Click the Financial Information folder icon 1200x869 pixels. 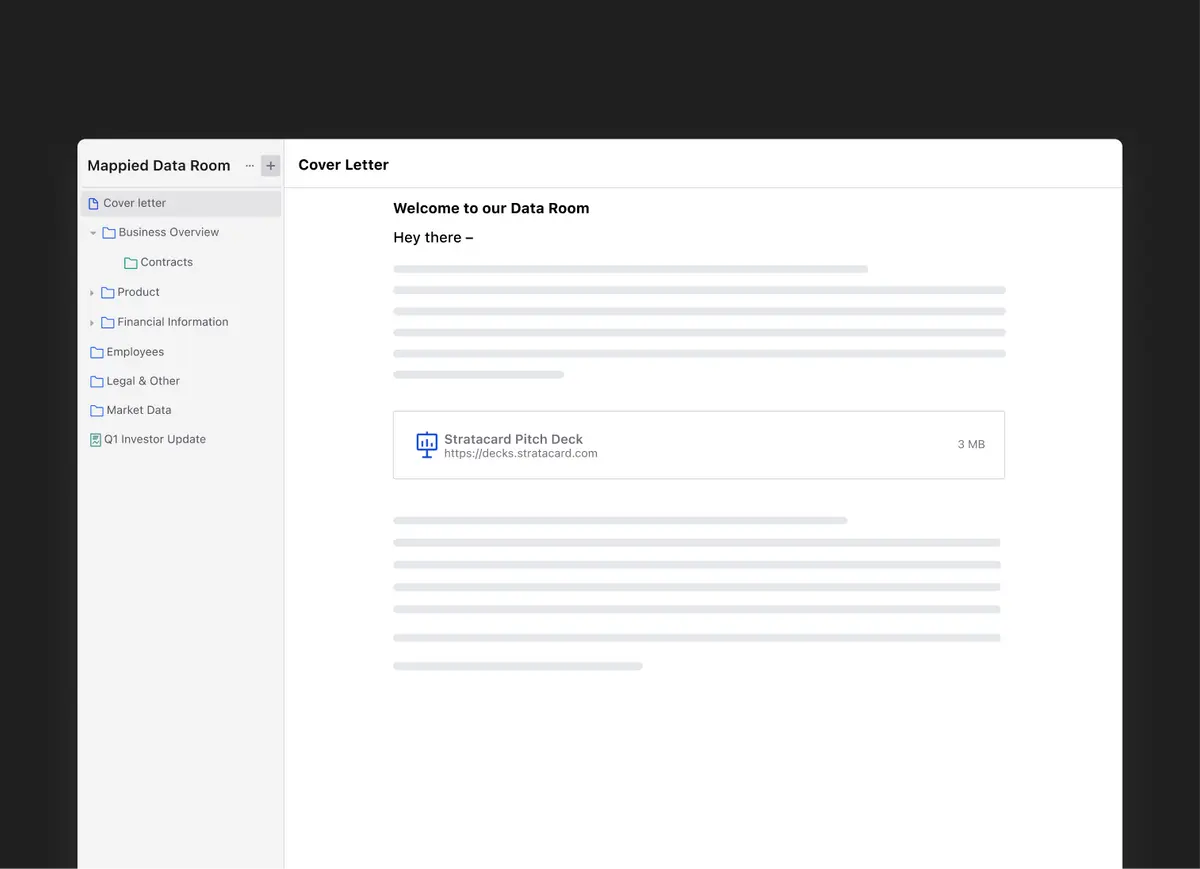pyautogui.click(x=108, y=322)
